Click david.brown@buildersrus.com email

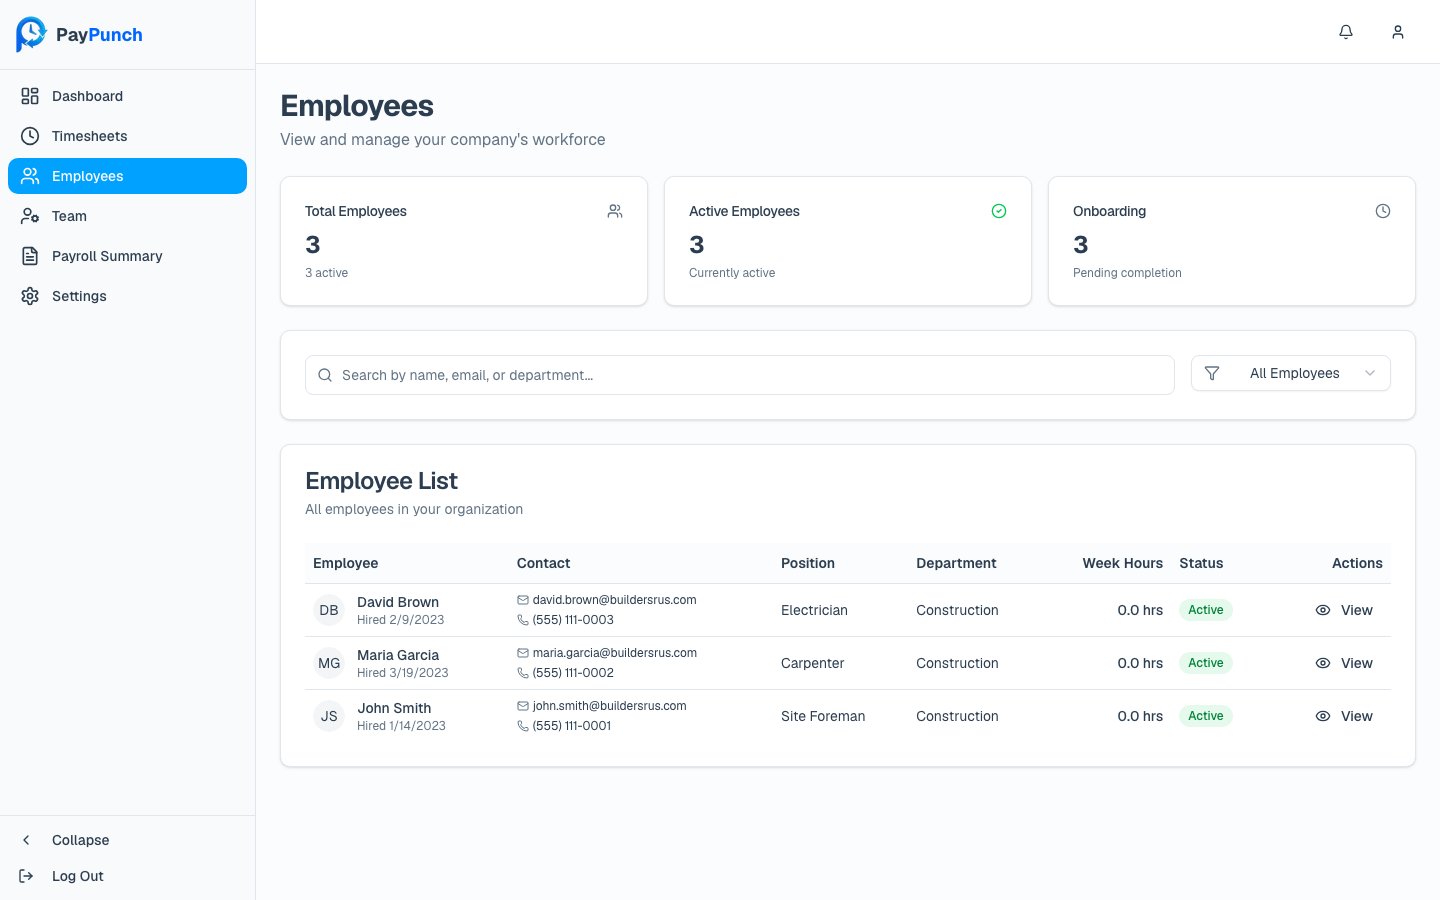tap(614, 600)
